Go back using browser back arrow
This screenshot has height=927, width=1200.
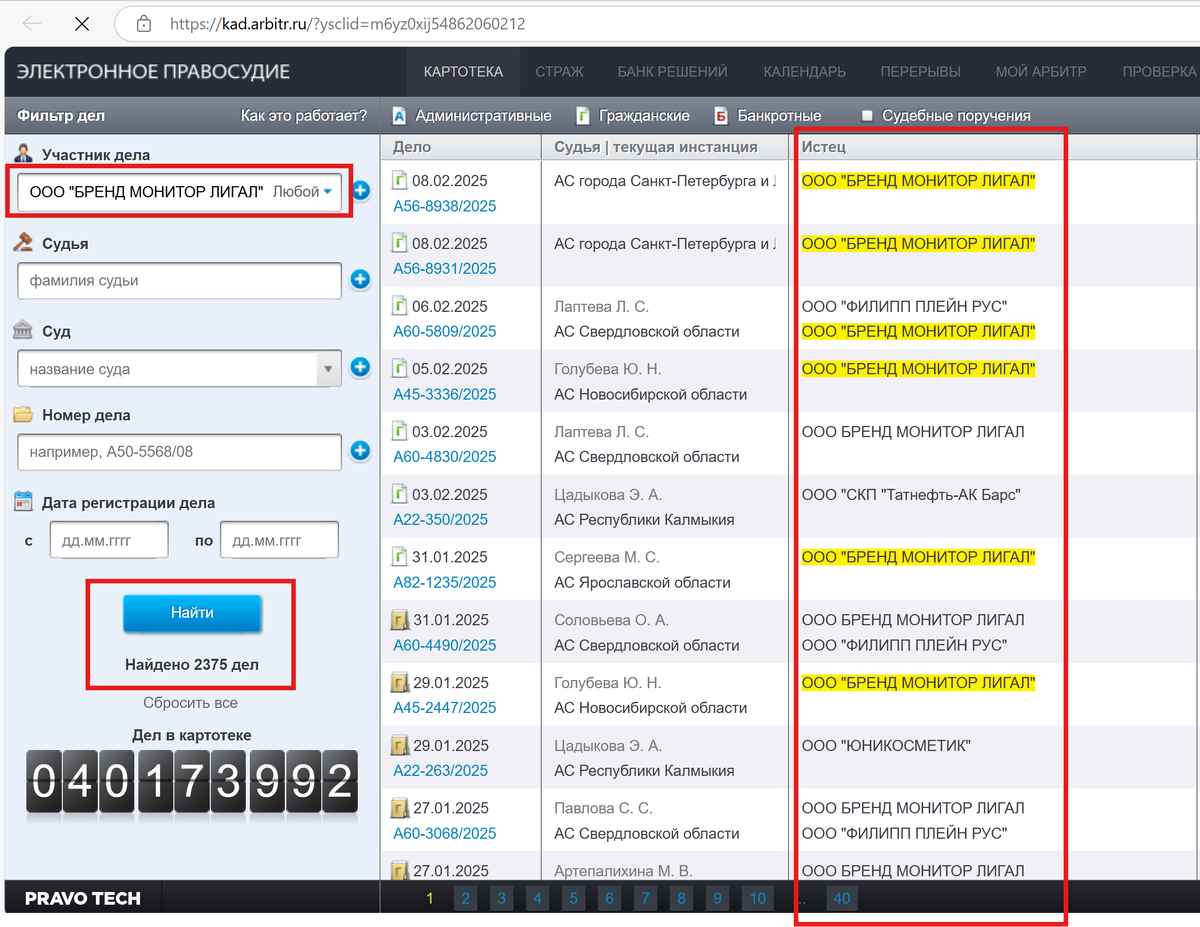32,23
